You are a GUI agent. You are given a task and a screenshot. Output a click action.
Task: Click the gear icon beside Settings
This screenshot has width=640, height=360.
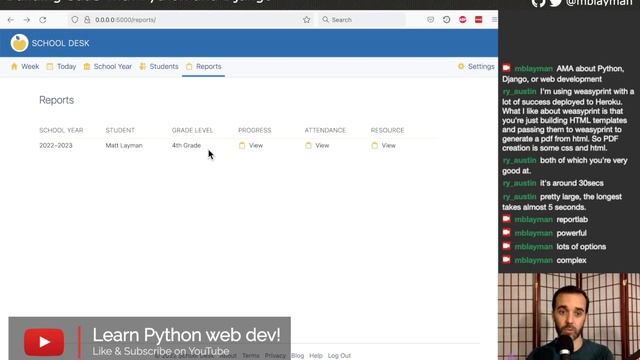461,66
